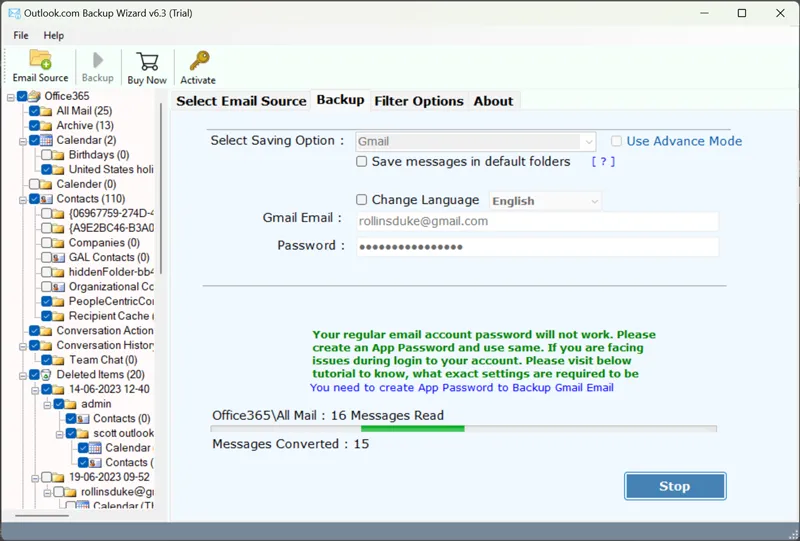The image size is (800, 541).
Task: Click the Recipient Cache folder icon
Action: 59,316
